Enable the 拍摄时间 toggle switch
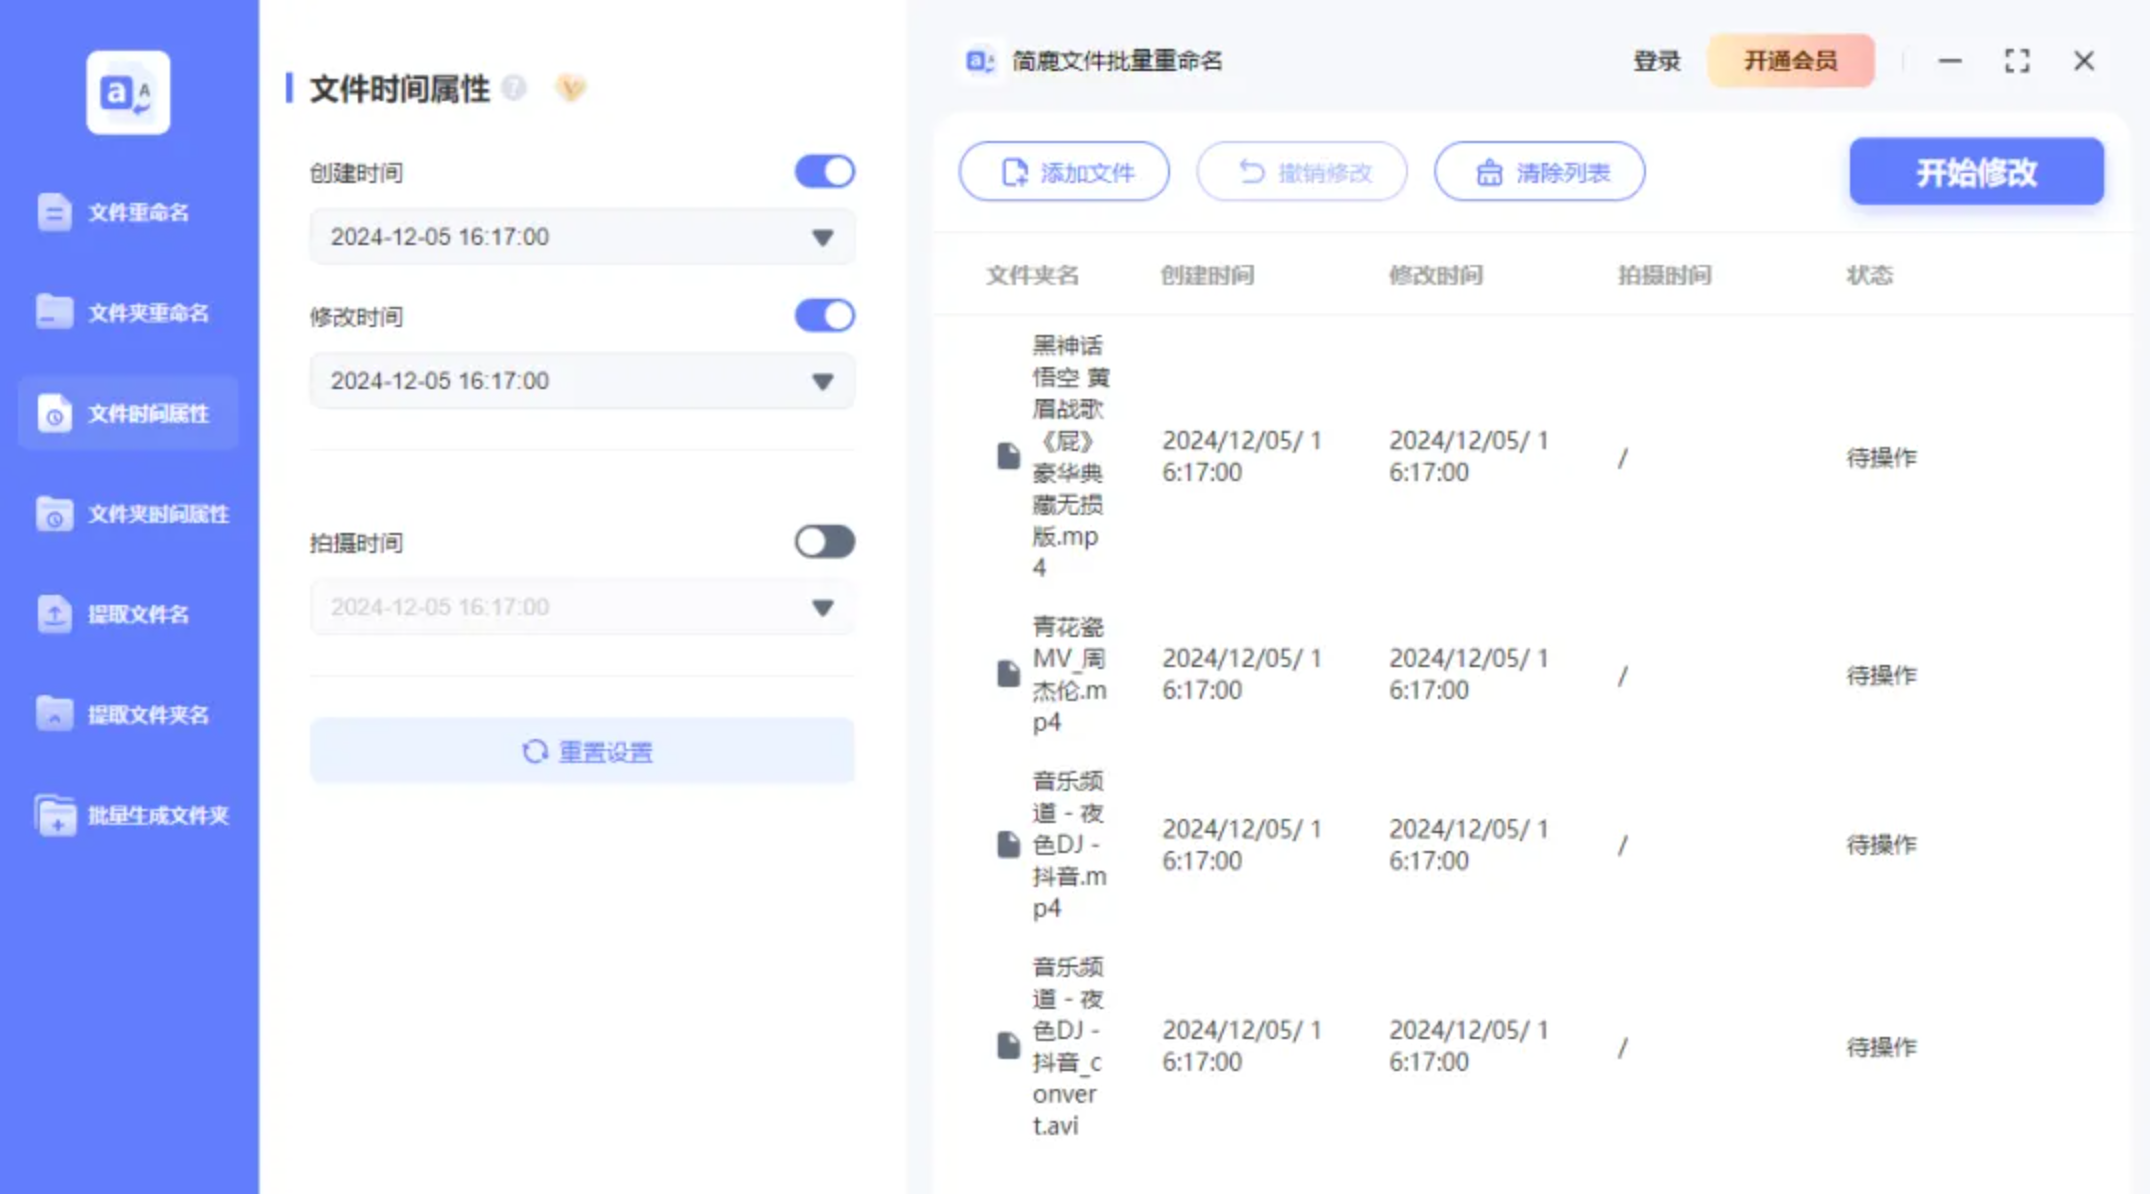 (824, 542)
